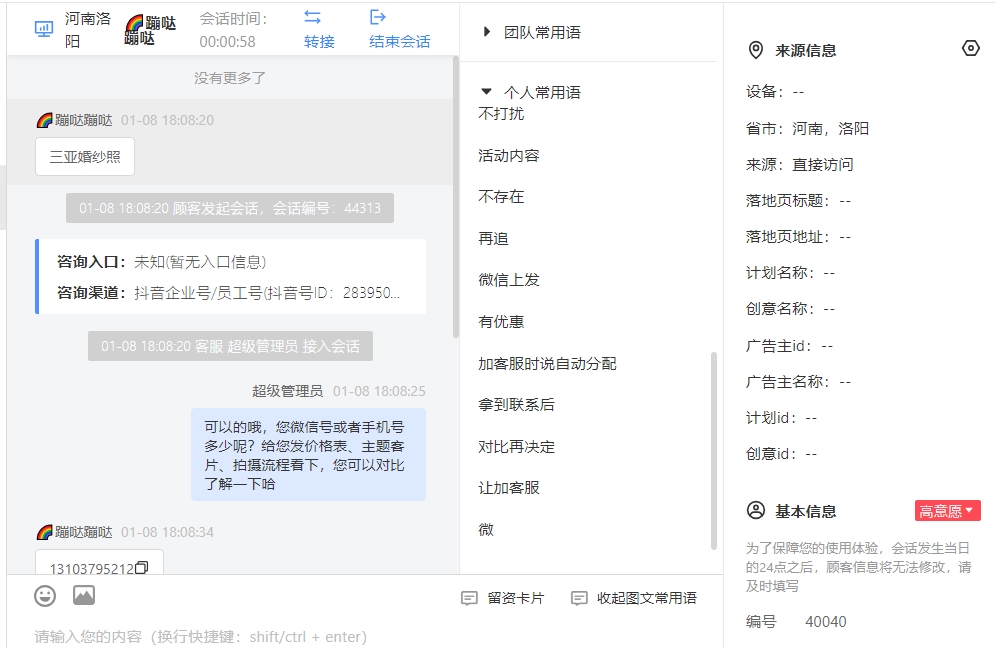Viewport: 995px width, 648px height.
Task: Click the 广告主名称 field
Action: [x=798, y=382]
